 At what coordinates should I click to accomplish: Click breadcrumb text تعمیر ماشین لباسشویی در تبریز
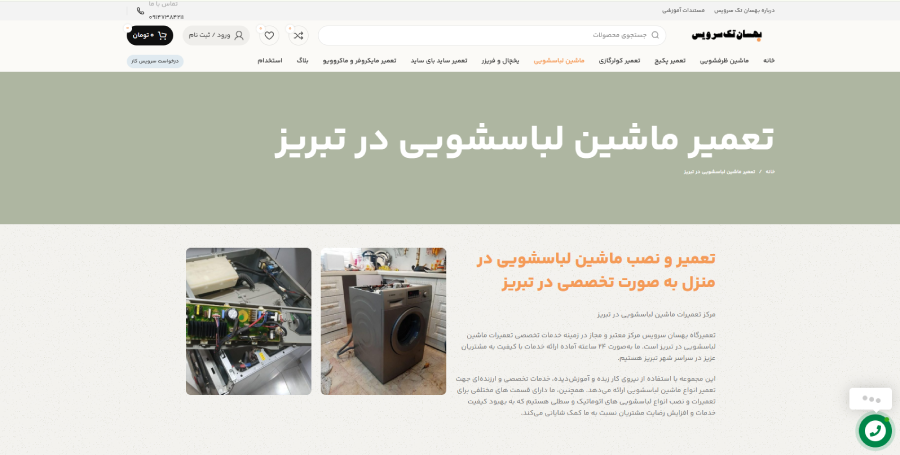pyautogui.click(x=719, y=172)
